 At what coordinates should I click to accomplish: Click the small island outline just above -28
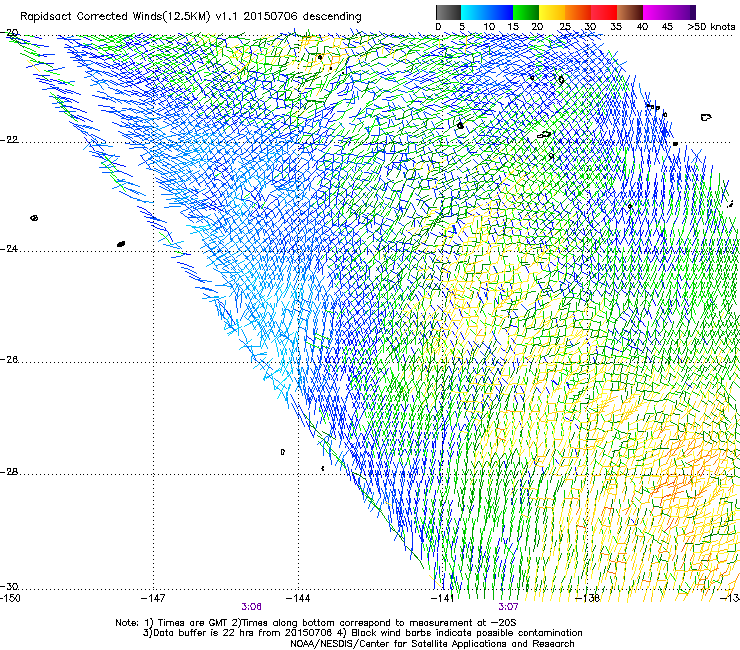point(283,452)
